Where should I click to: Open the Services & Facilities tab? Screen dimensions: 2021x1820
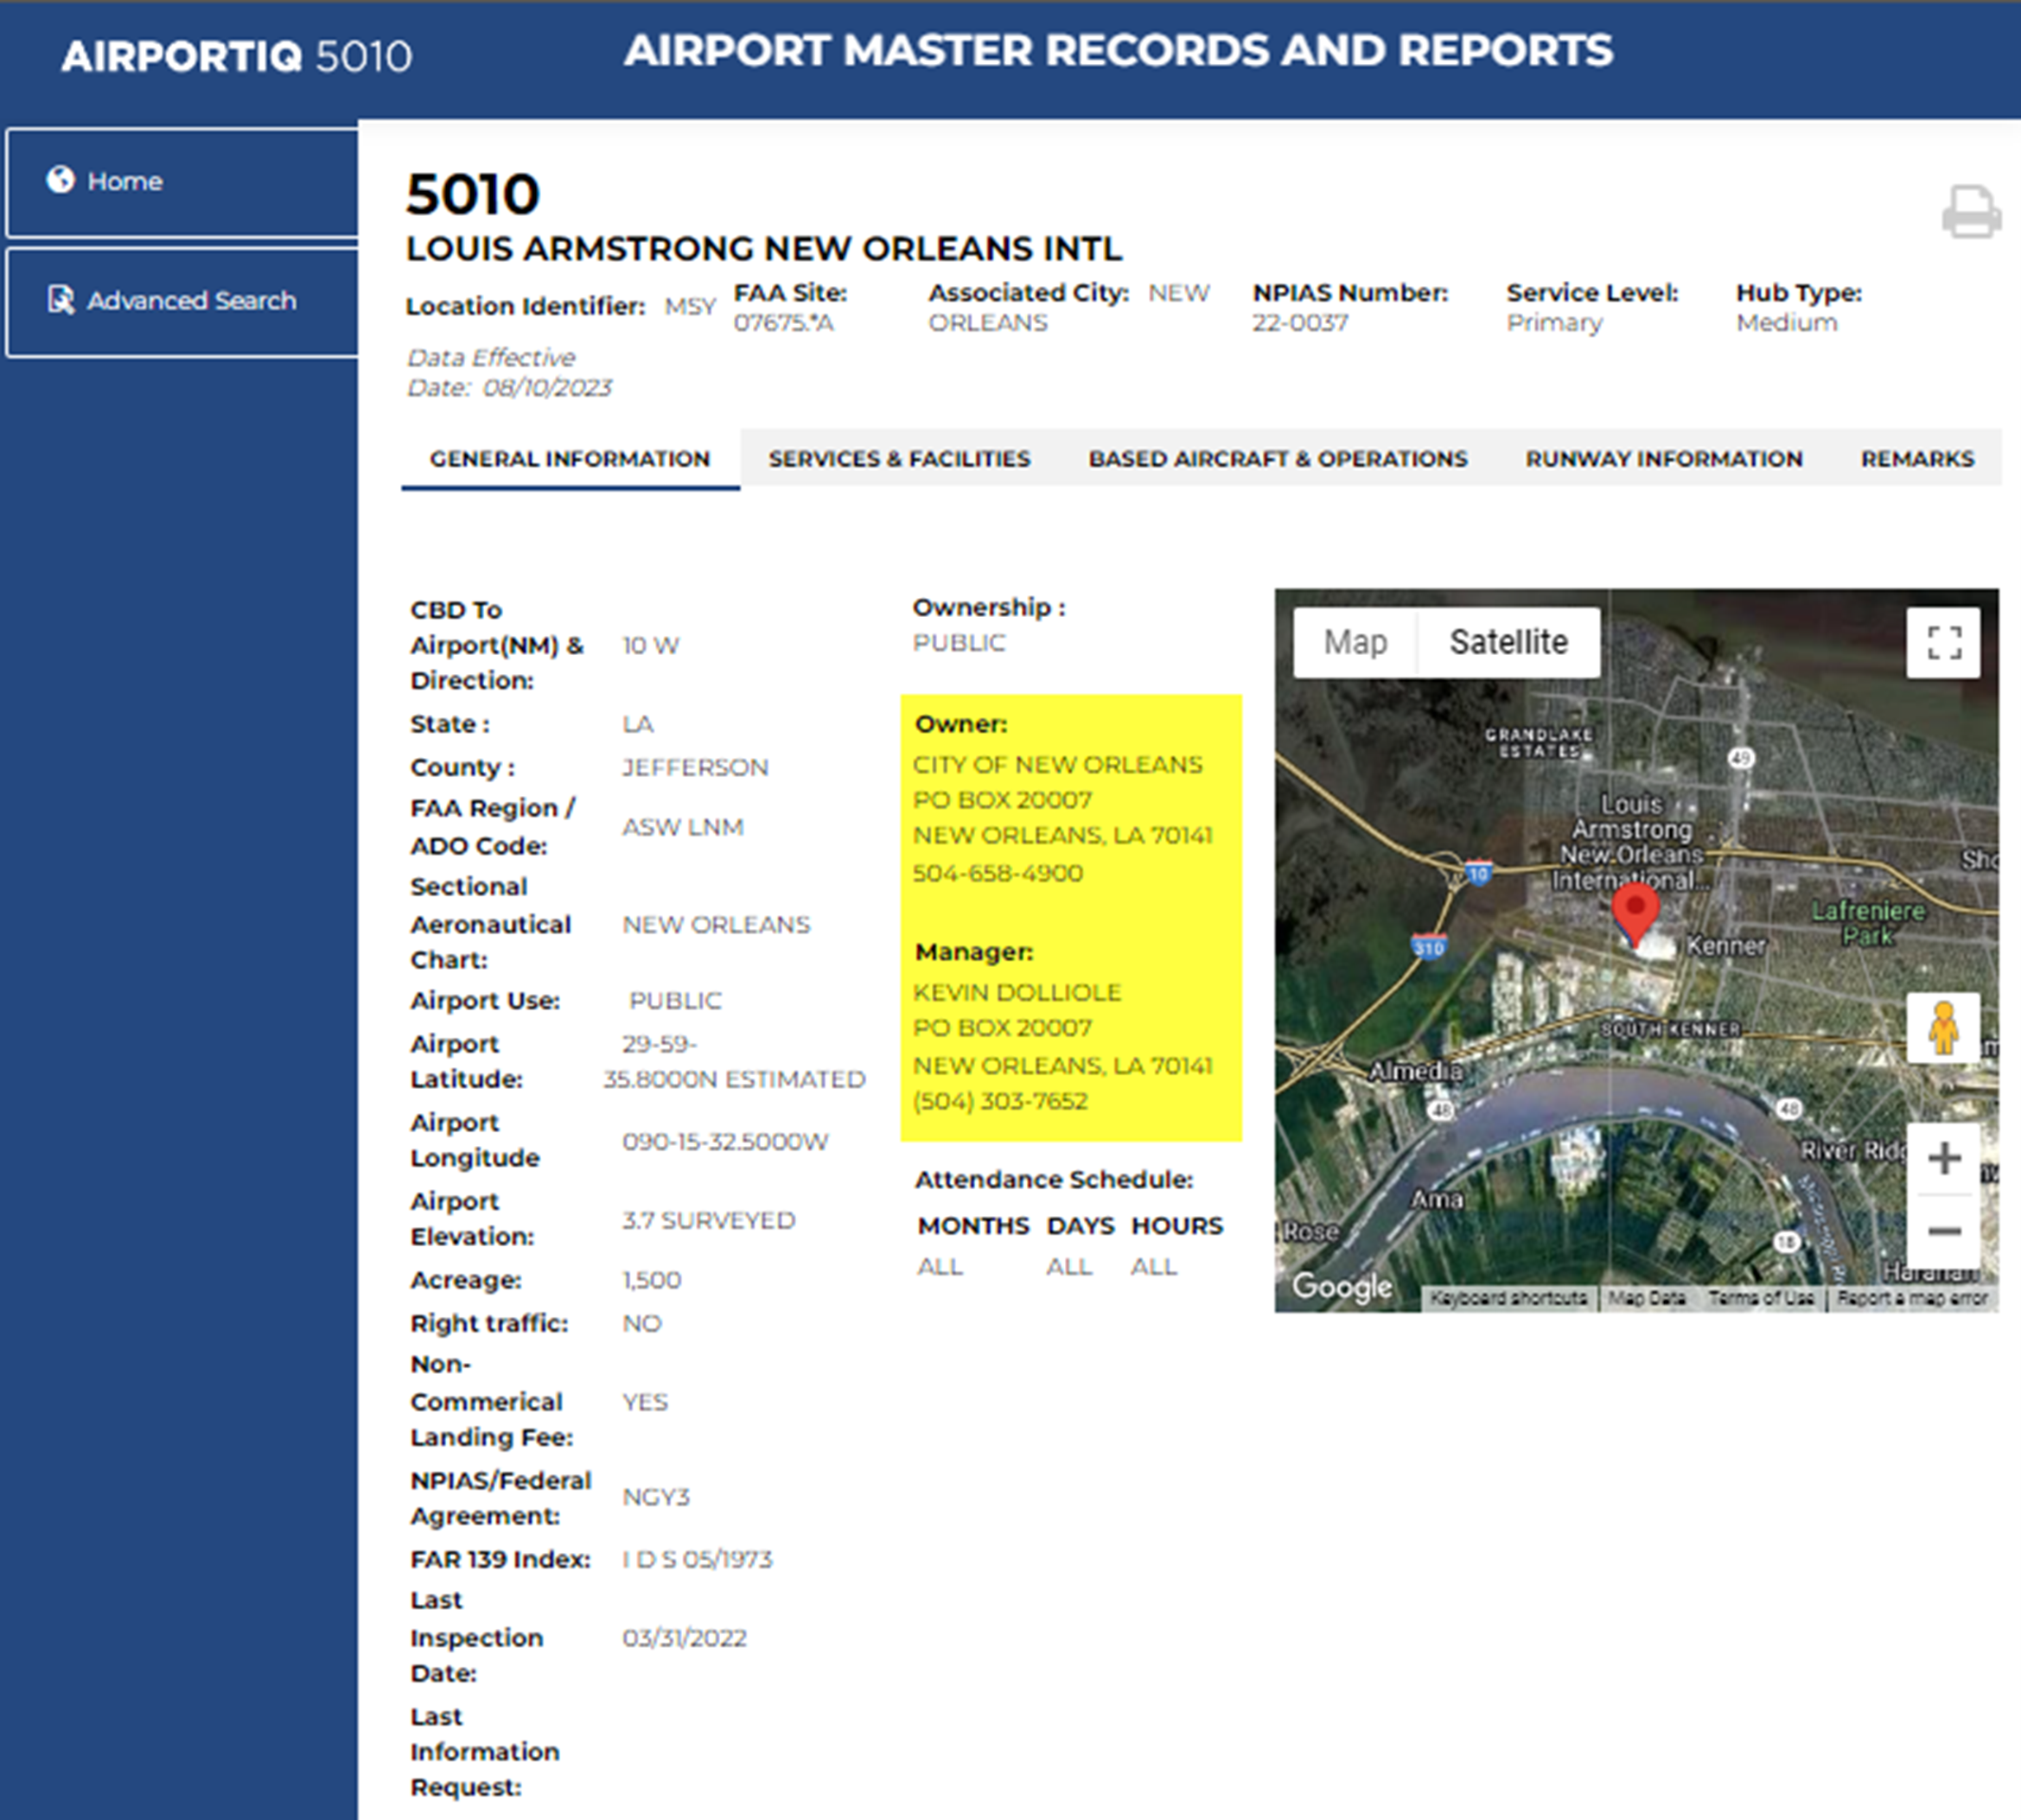[x=899, y=459]
